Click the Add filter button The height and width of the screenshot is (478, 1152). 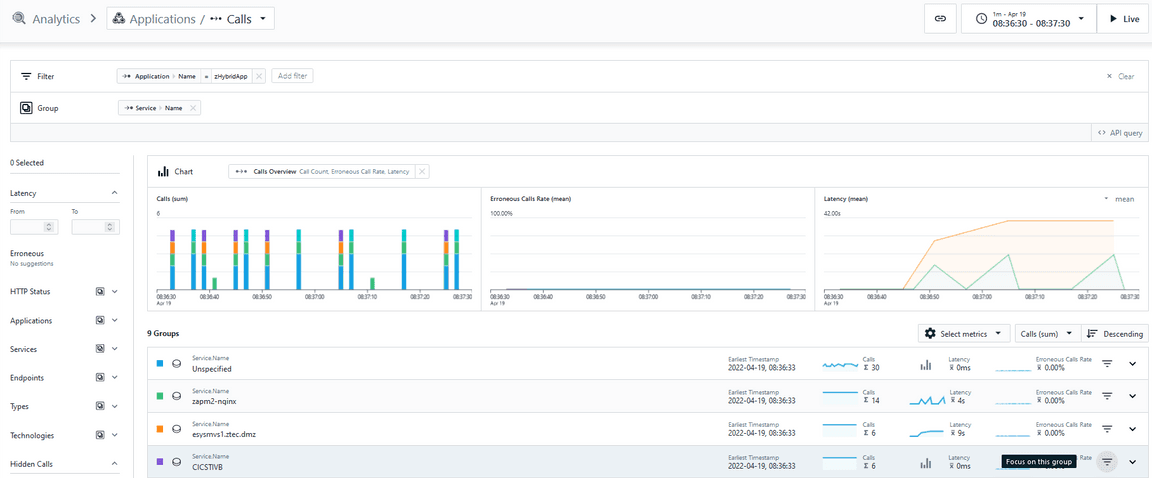point(292,76)
